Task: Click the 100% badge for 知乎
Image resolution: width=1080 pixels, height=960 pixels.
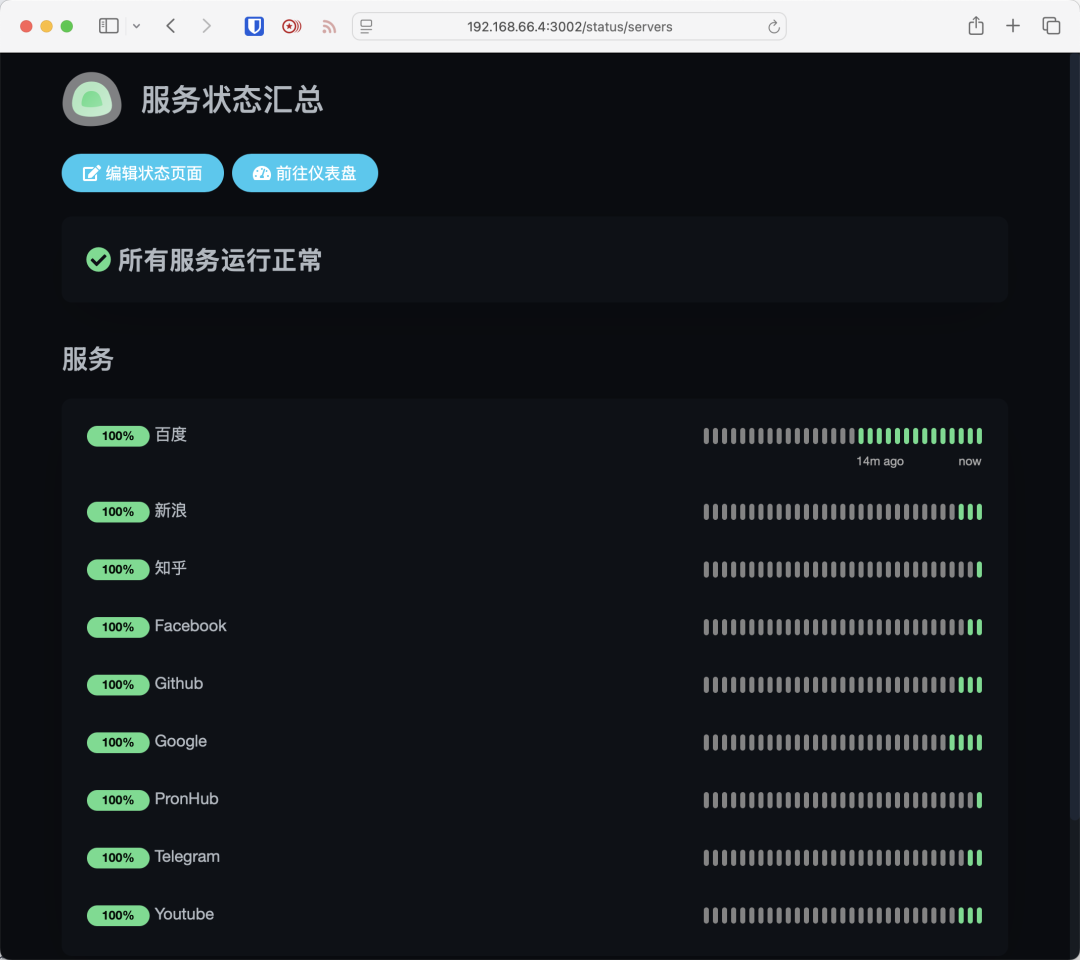Action: (x=118, y=570)
